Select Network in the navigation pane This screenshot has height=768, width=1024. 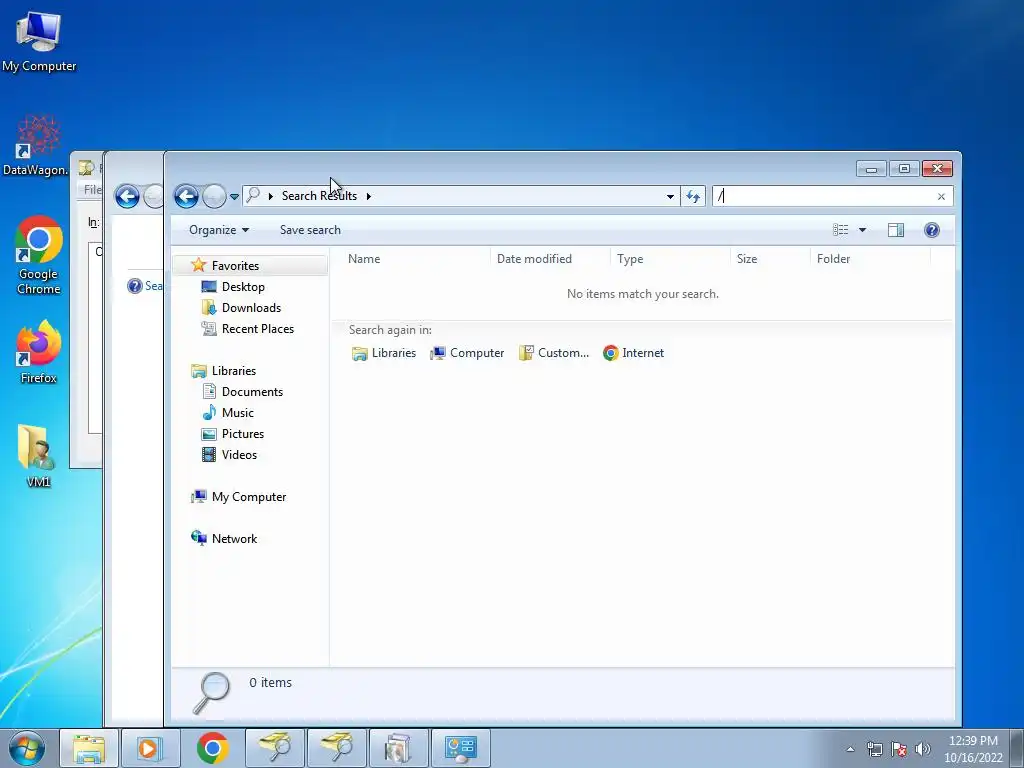234,539
